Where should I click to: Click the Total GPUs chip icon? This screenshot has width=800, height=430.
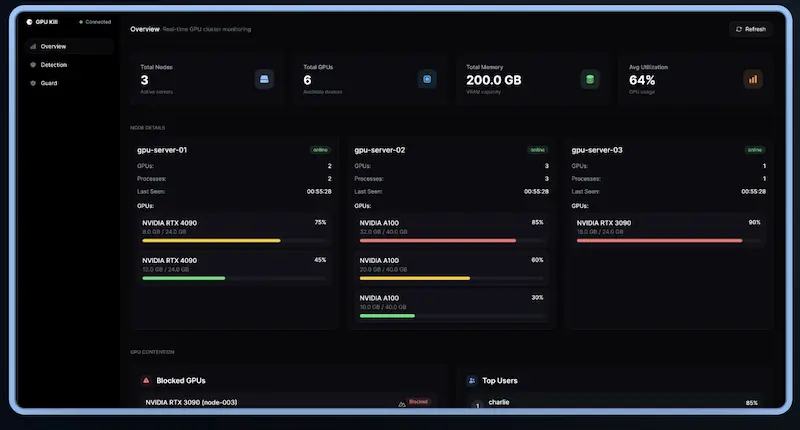point(427,79)
